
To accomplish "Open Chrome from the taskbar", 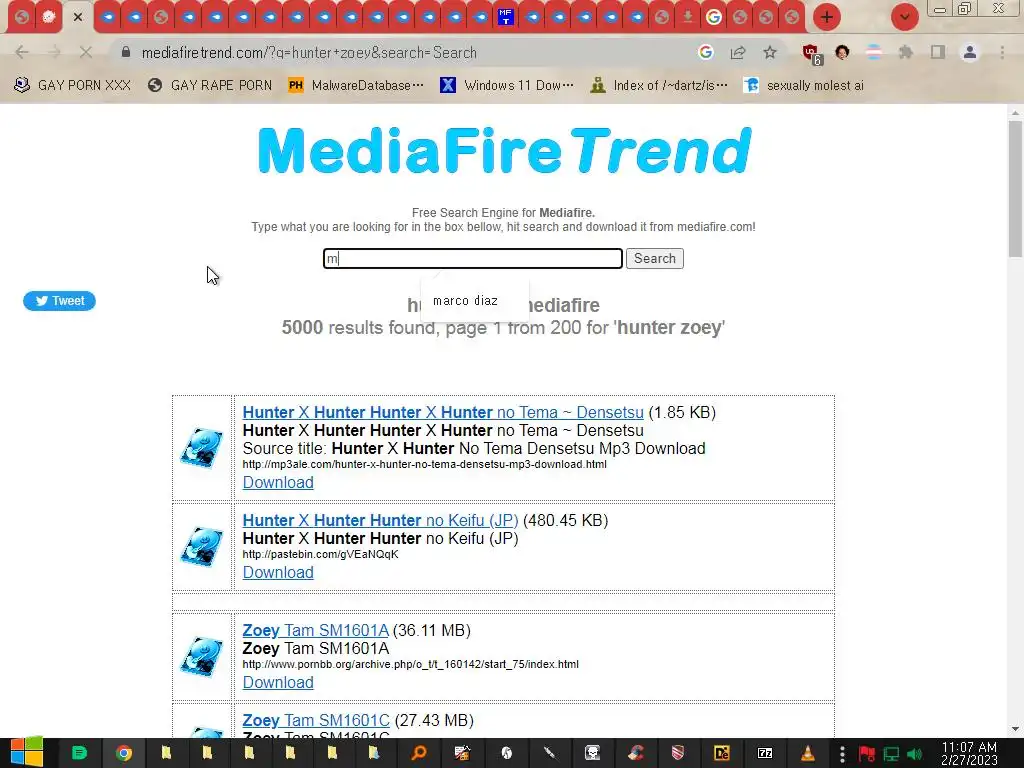I will [123, 753].
